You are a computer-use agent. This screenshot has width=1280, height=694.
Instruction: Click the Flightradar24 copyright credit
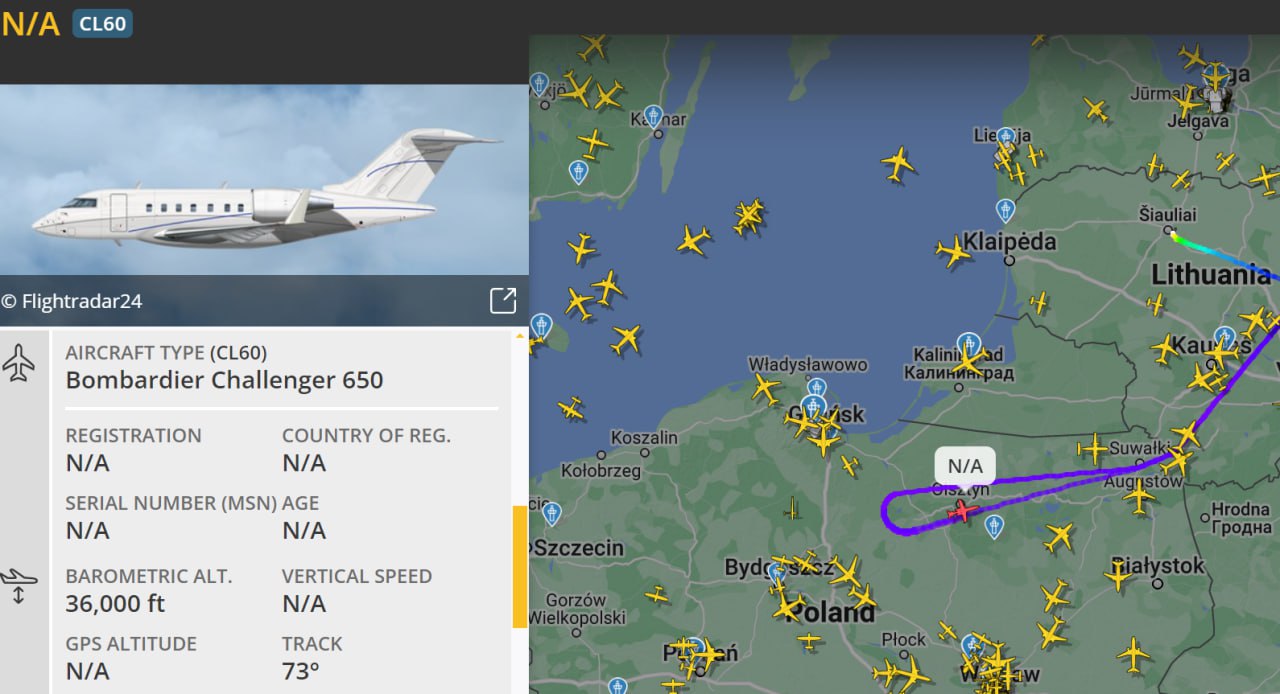pyautogui.click(x=72, y=301)
